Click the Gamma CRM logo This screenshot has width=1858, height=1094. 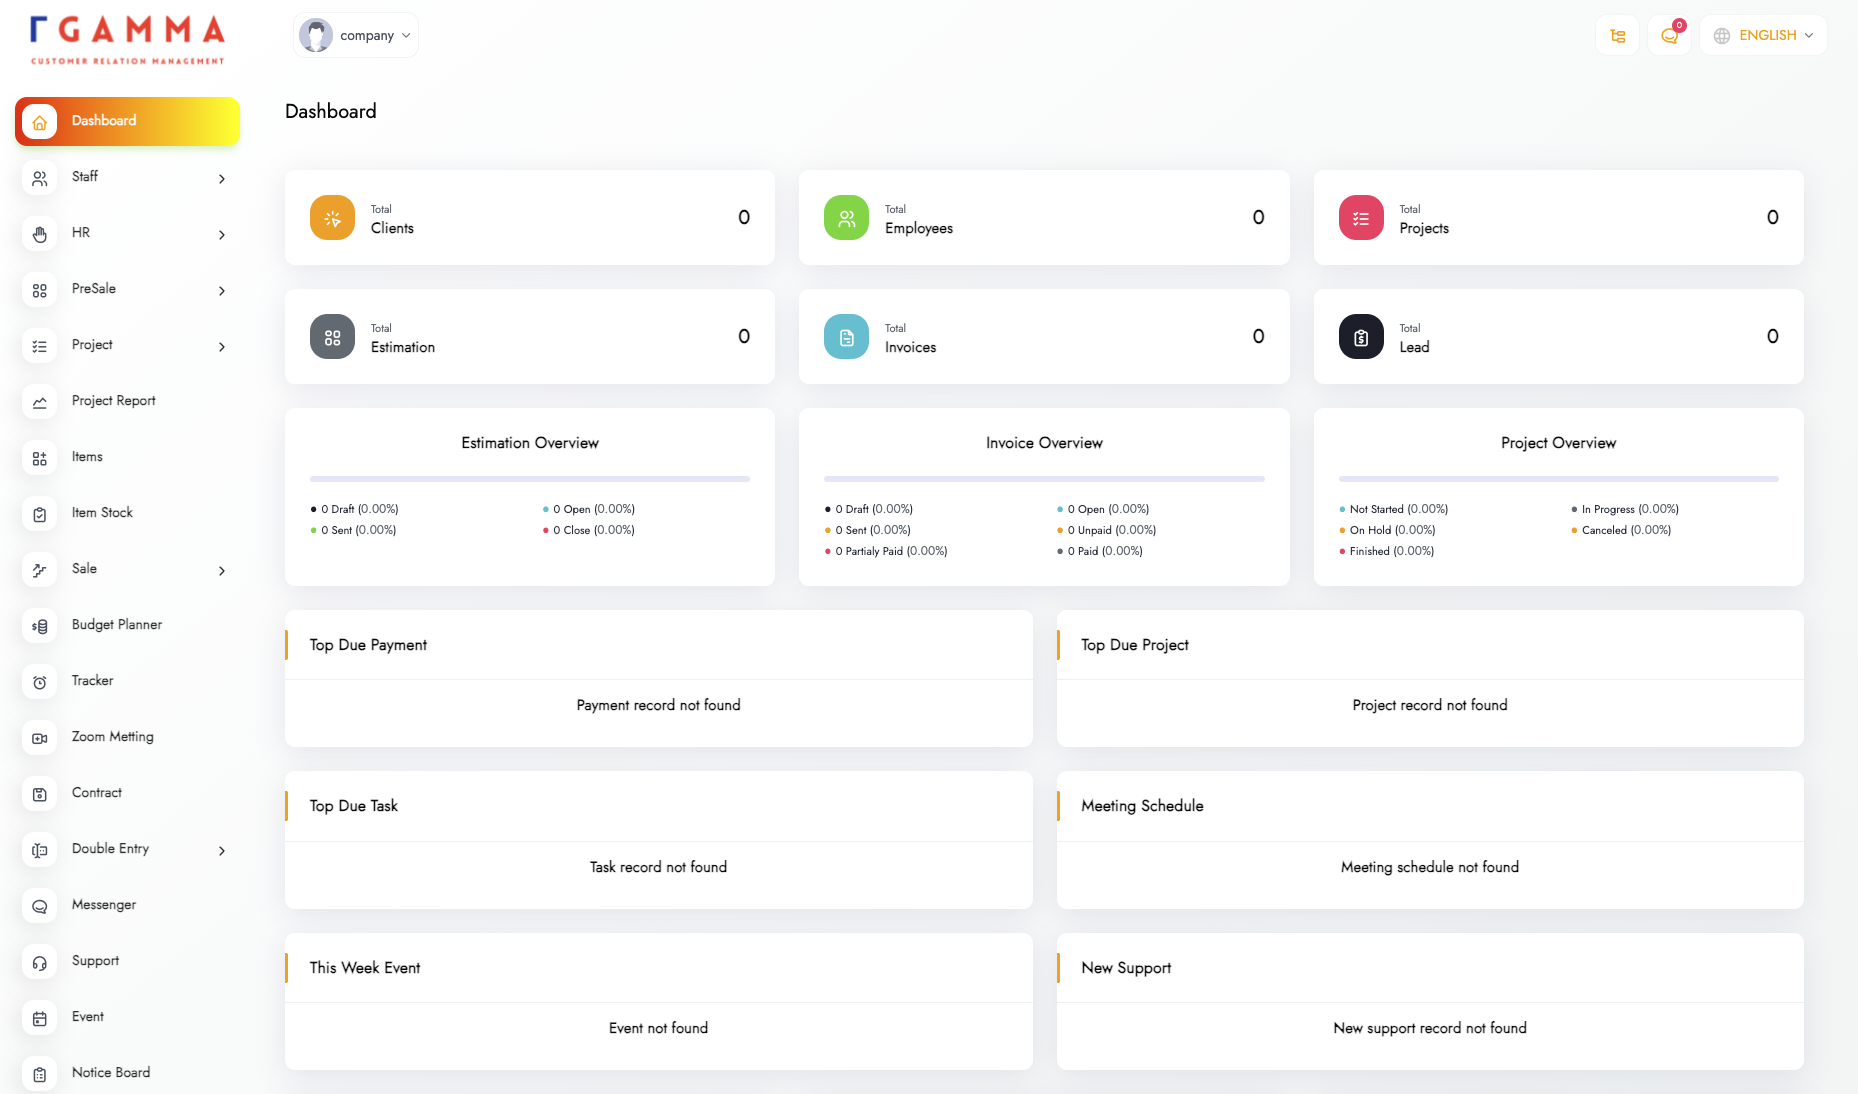(127, 40)
